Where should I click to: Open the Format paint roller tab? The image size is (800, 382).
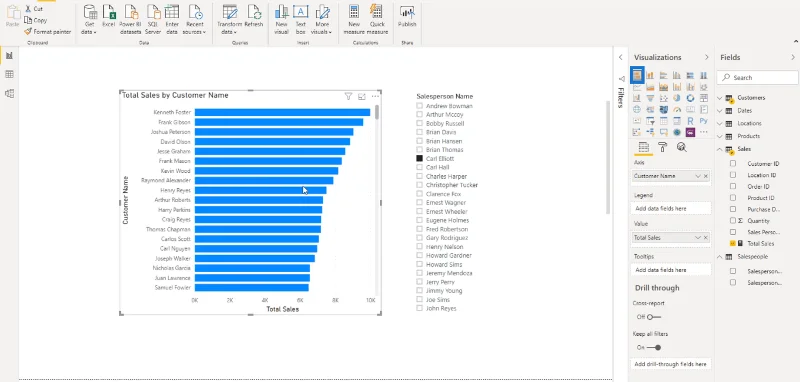(x=662, y=147)
